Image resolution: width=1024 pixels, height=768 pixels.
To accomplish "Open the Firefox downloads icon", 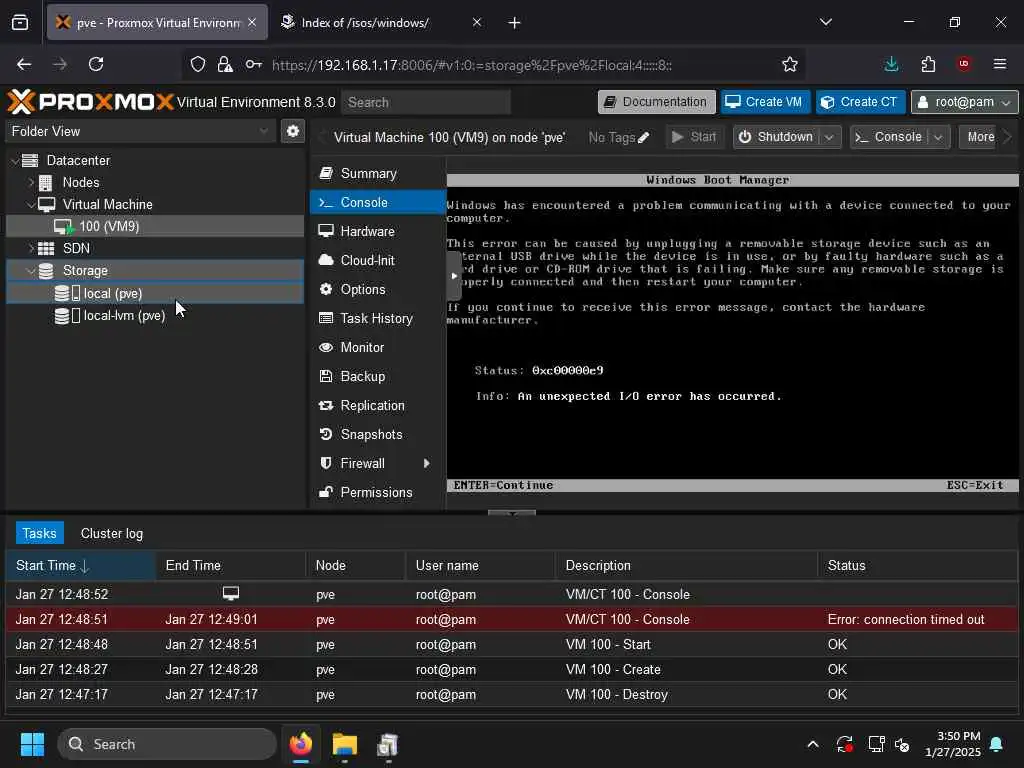I will [x=891, y=64].
